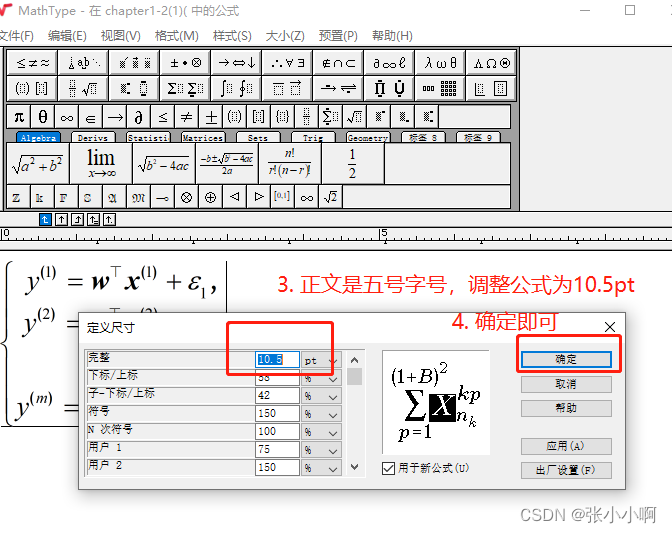Insert the pi symbol from small bar
The width and height of the screenshot is (672, 533).
(x=19, y=117)
